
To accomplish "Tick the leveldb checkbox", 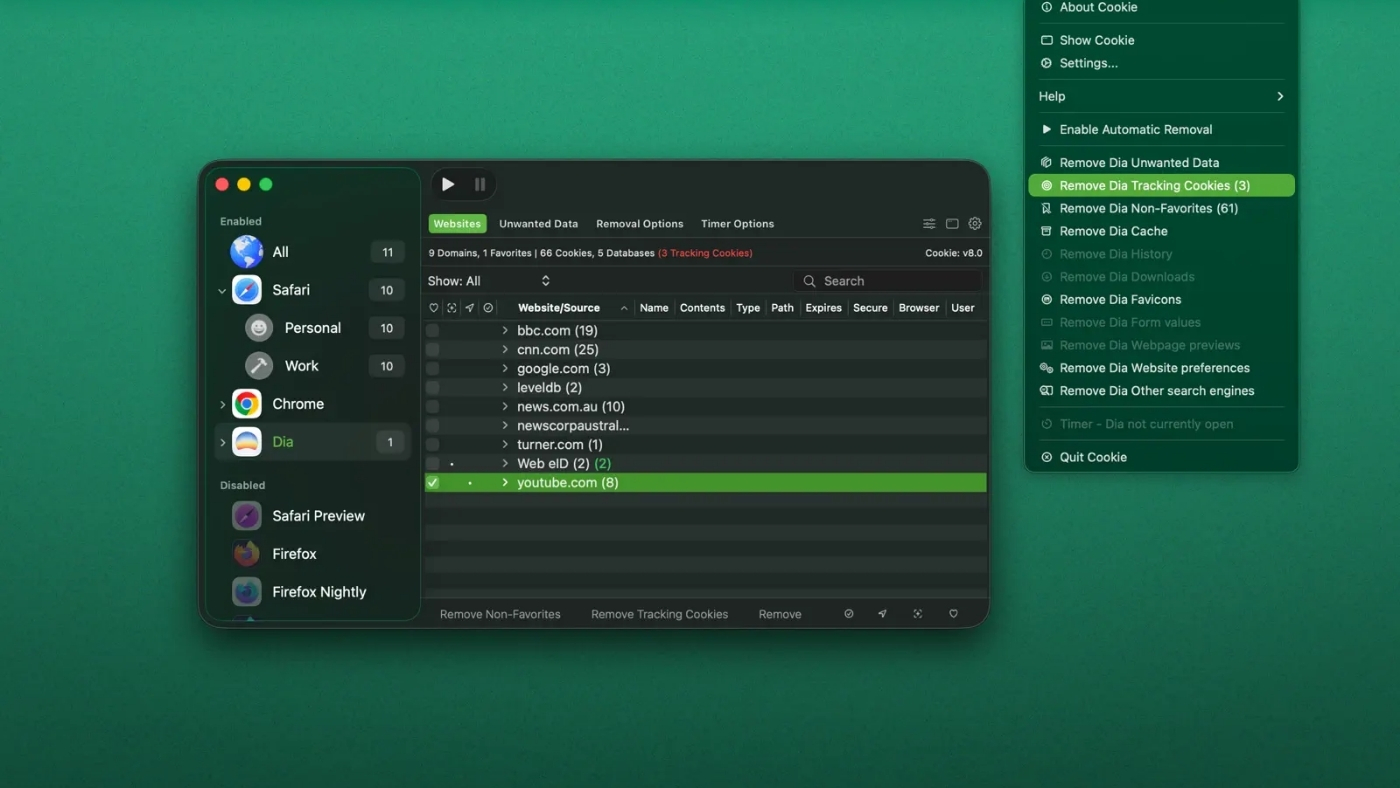I will (433, 388).
